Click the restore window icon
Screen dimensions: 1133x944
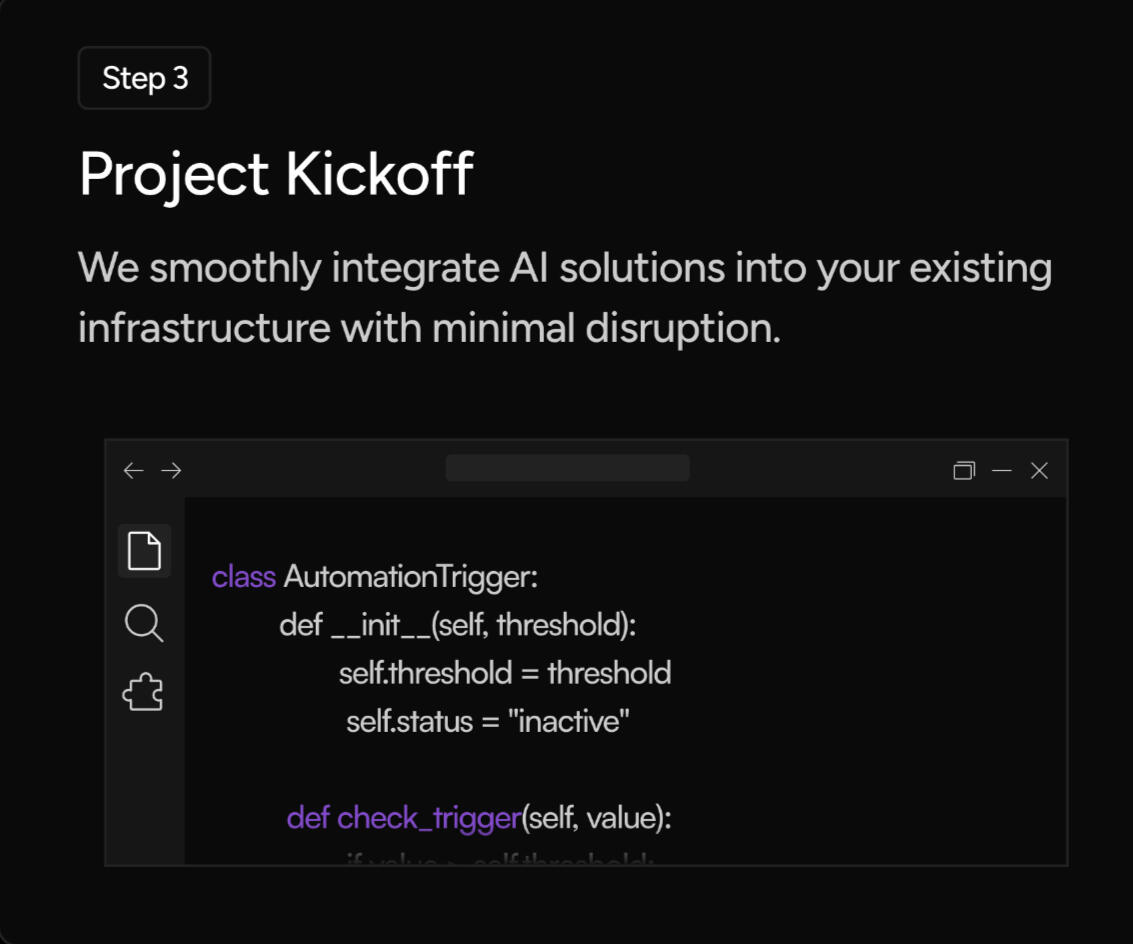[964, 470]
